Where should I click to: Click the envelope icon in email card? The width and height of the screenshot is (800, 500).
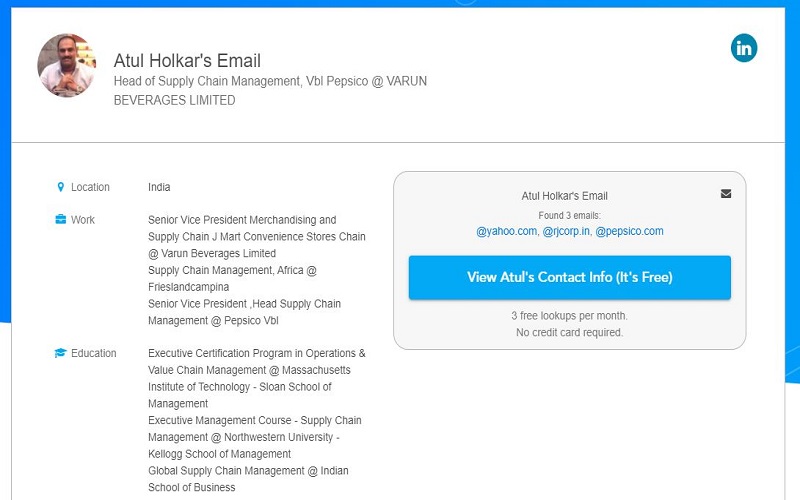click(726, 194)
